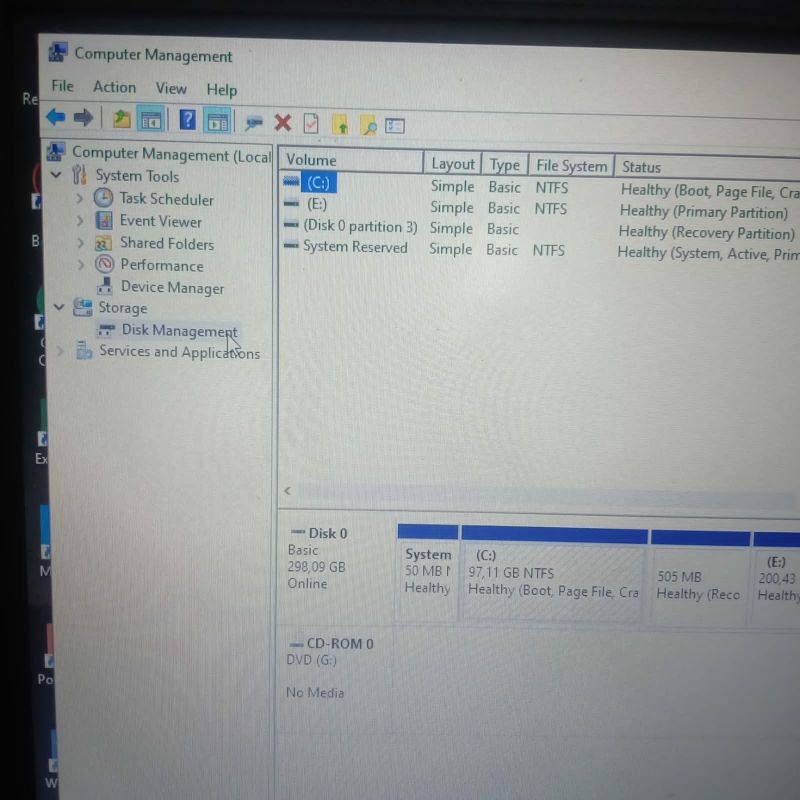Click the blue Help question mark icon
The height and width of the screenshot is (800, 800).
pos(187,120)
